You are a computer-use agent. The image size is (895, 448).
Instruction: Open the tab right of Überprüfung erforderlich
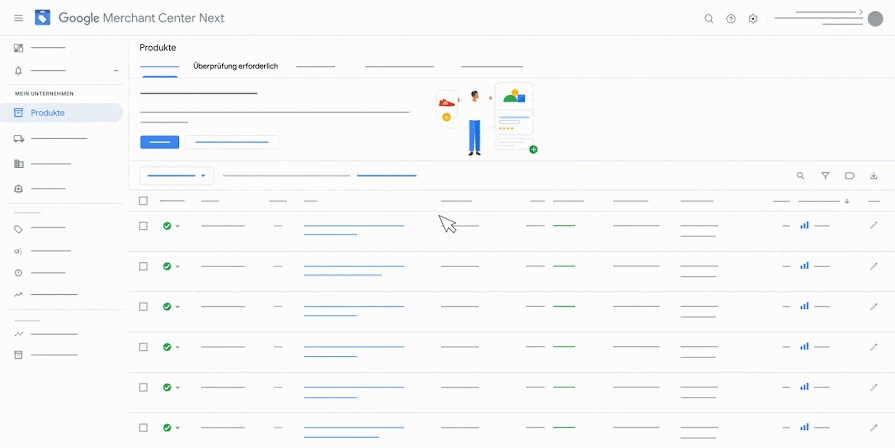[316, 67]
